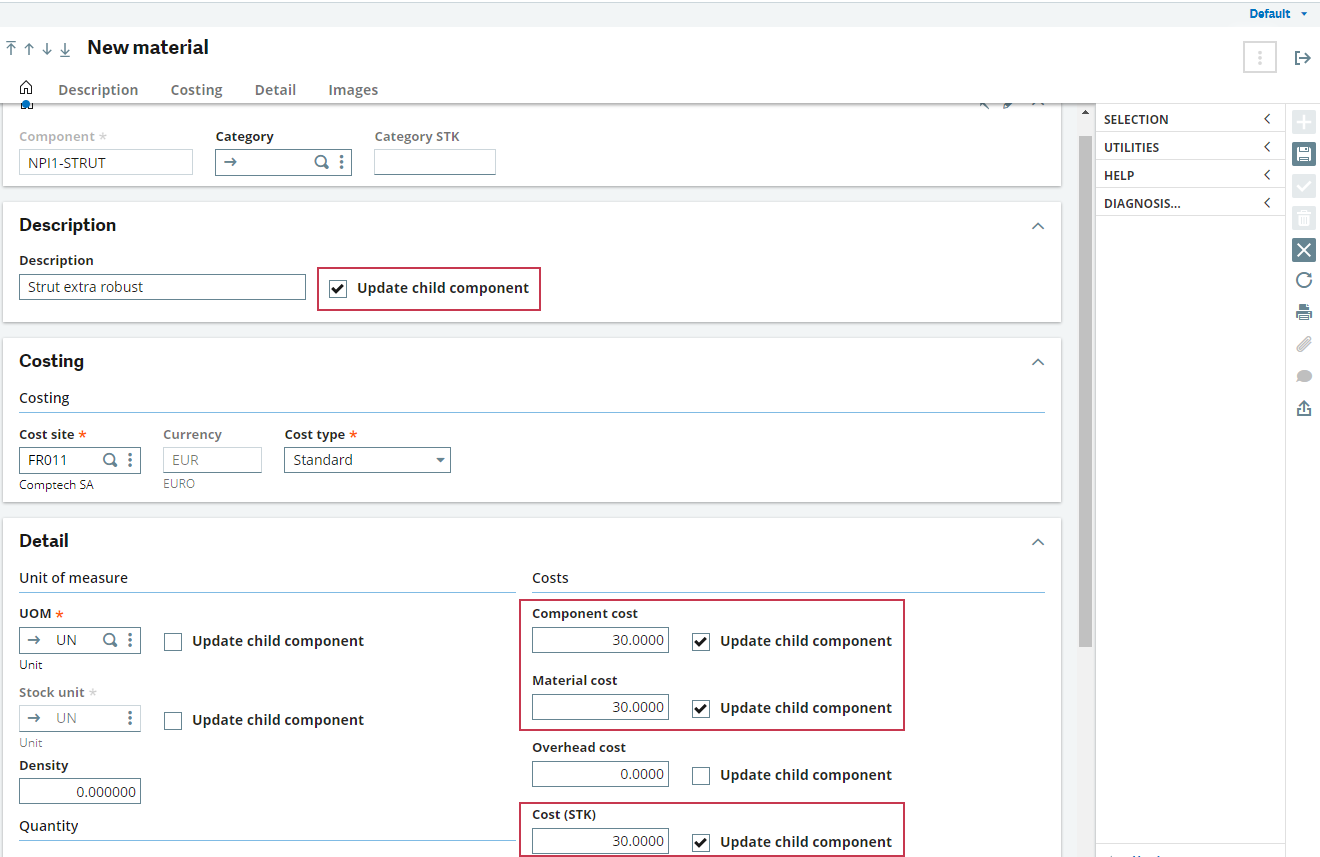Screen dimensions: 1320x857
Task: Open the Stock unit actions dots
Action: coord(130,718)
